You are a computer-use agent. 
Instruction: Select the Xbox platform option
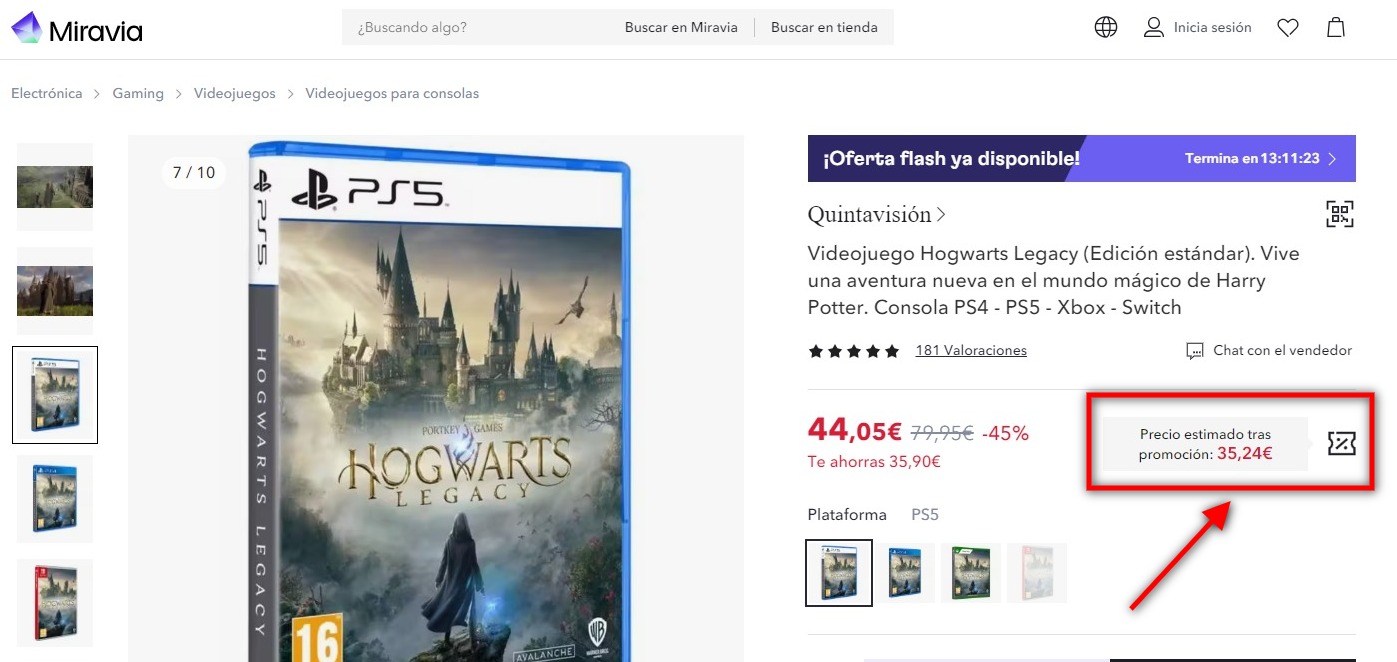click(x=971, y=573)
